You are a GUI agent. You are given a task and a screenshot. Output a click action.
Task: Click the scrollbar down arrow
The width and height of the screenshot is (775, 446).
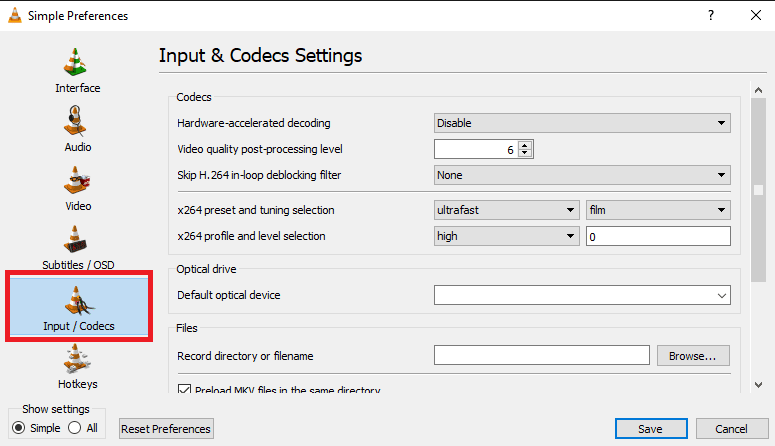tap(758, 385)
